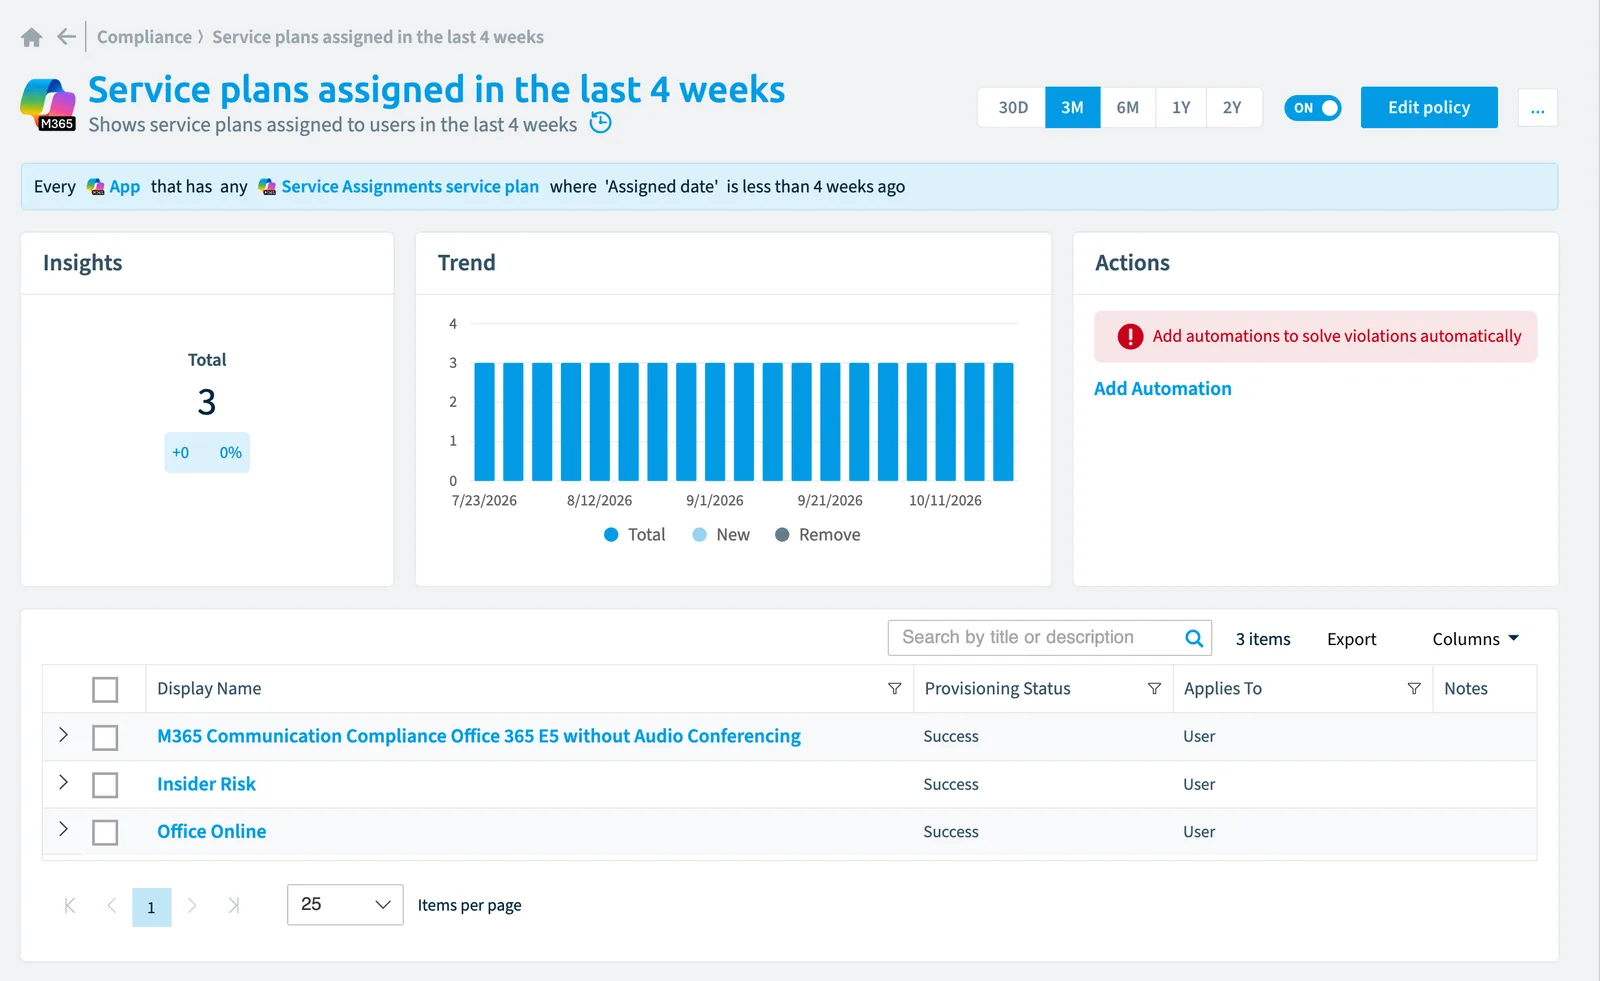Click the Compliance breadcrumb
Image resolution: width=1600 pixels, height=981 pixels.
tap(144, 37)
